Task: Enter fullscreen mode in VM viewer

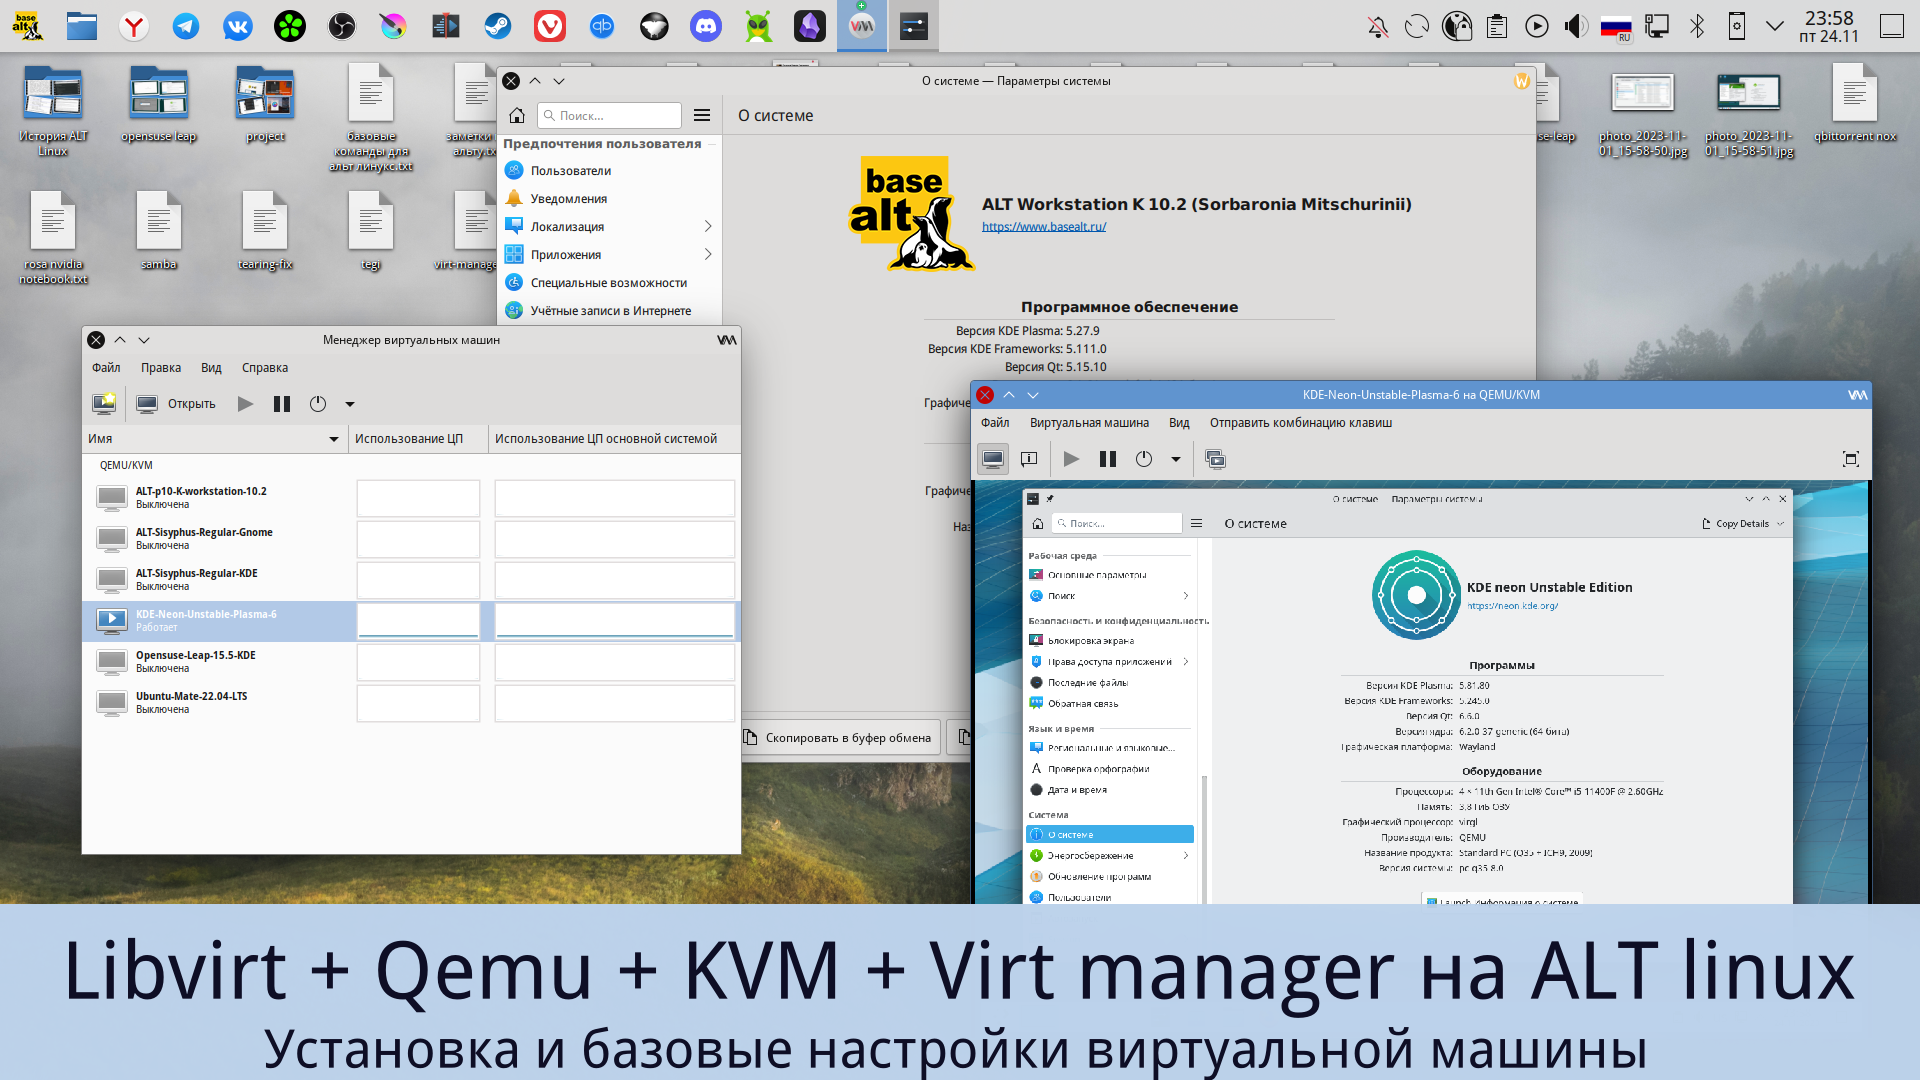Action: [1849, 458]
